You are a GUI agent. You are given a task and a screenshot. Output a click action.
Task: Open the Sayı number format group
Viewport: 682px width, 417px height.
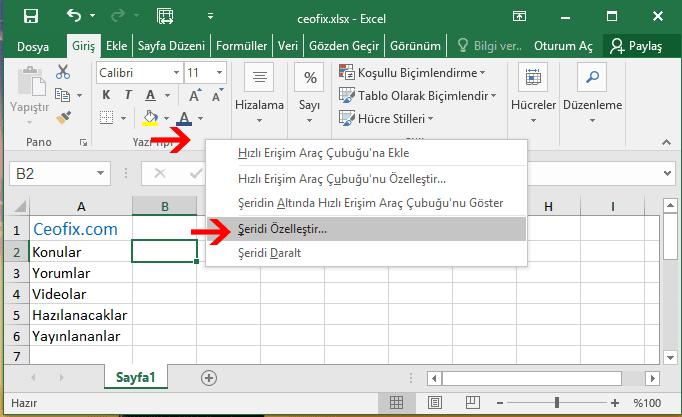309,94
